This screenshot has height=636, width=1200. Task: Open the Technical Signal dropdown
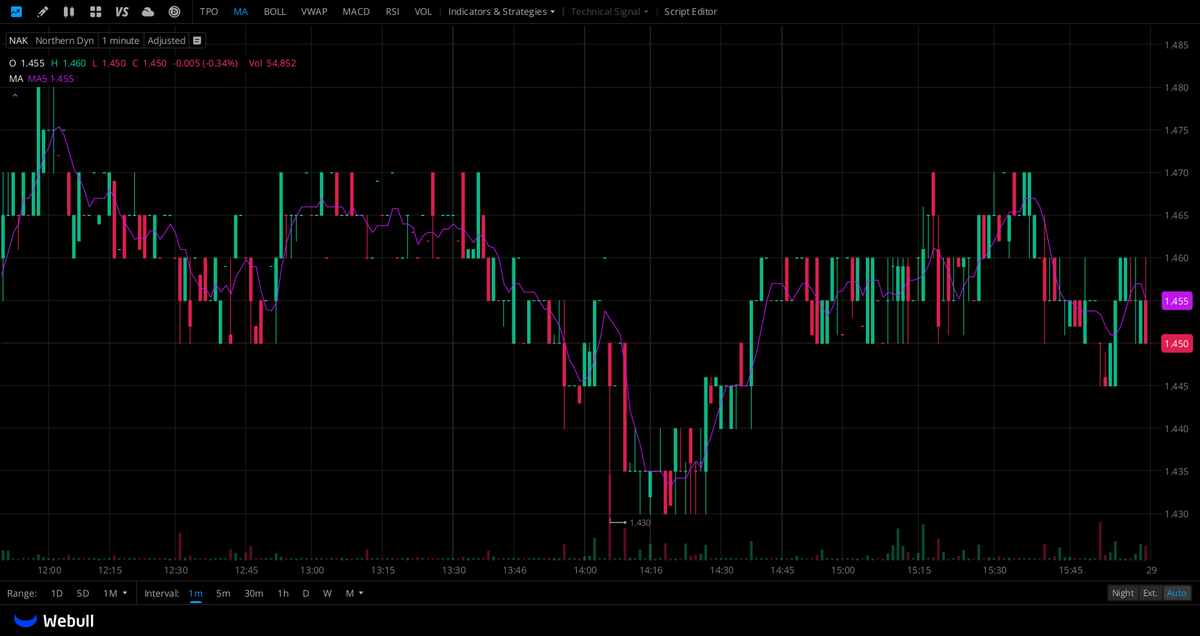tap(610, 12)
